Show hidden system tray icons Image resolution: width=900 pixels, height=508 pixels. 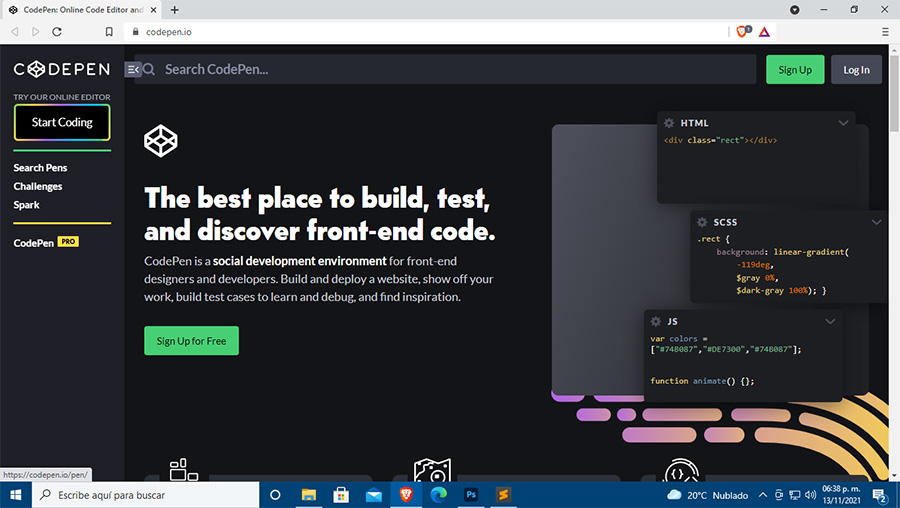pyautogui.click(x=763, y=495)
